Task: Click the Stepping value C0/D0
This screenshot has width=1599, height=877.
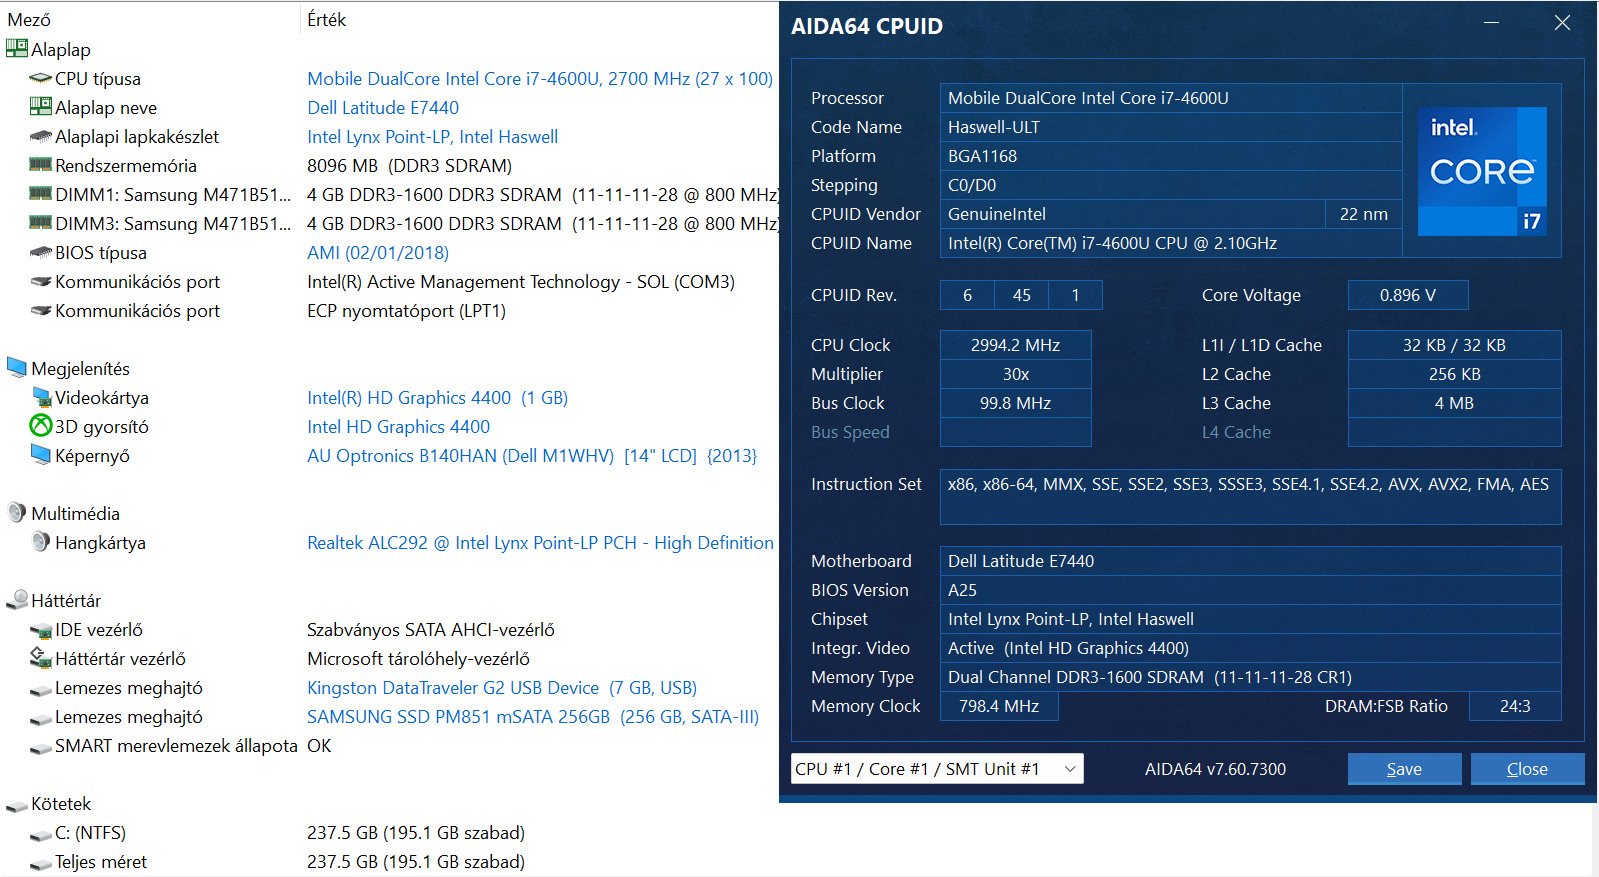Action: pyautogui.click(x=1170, y=185)
